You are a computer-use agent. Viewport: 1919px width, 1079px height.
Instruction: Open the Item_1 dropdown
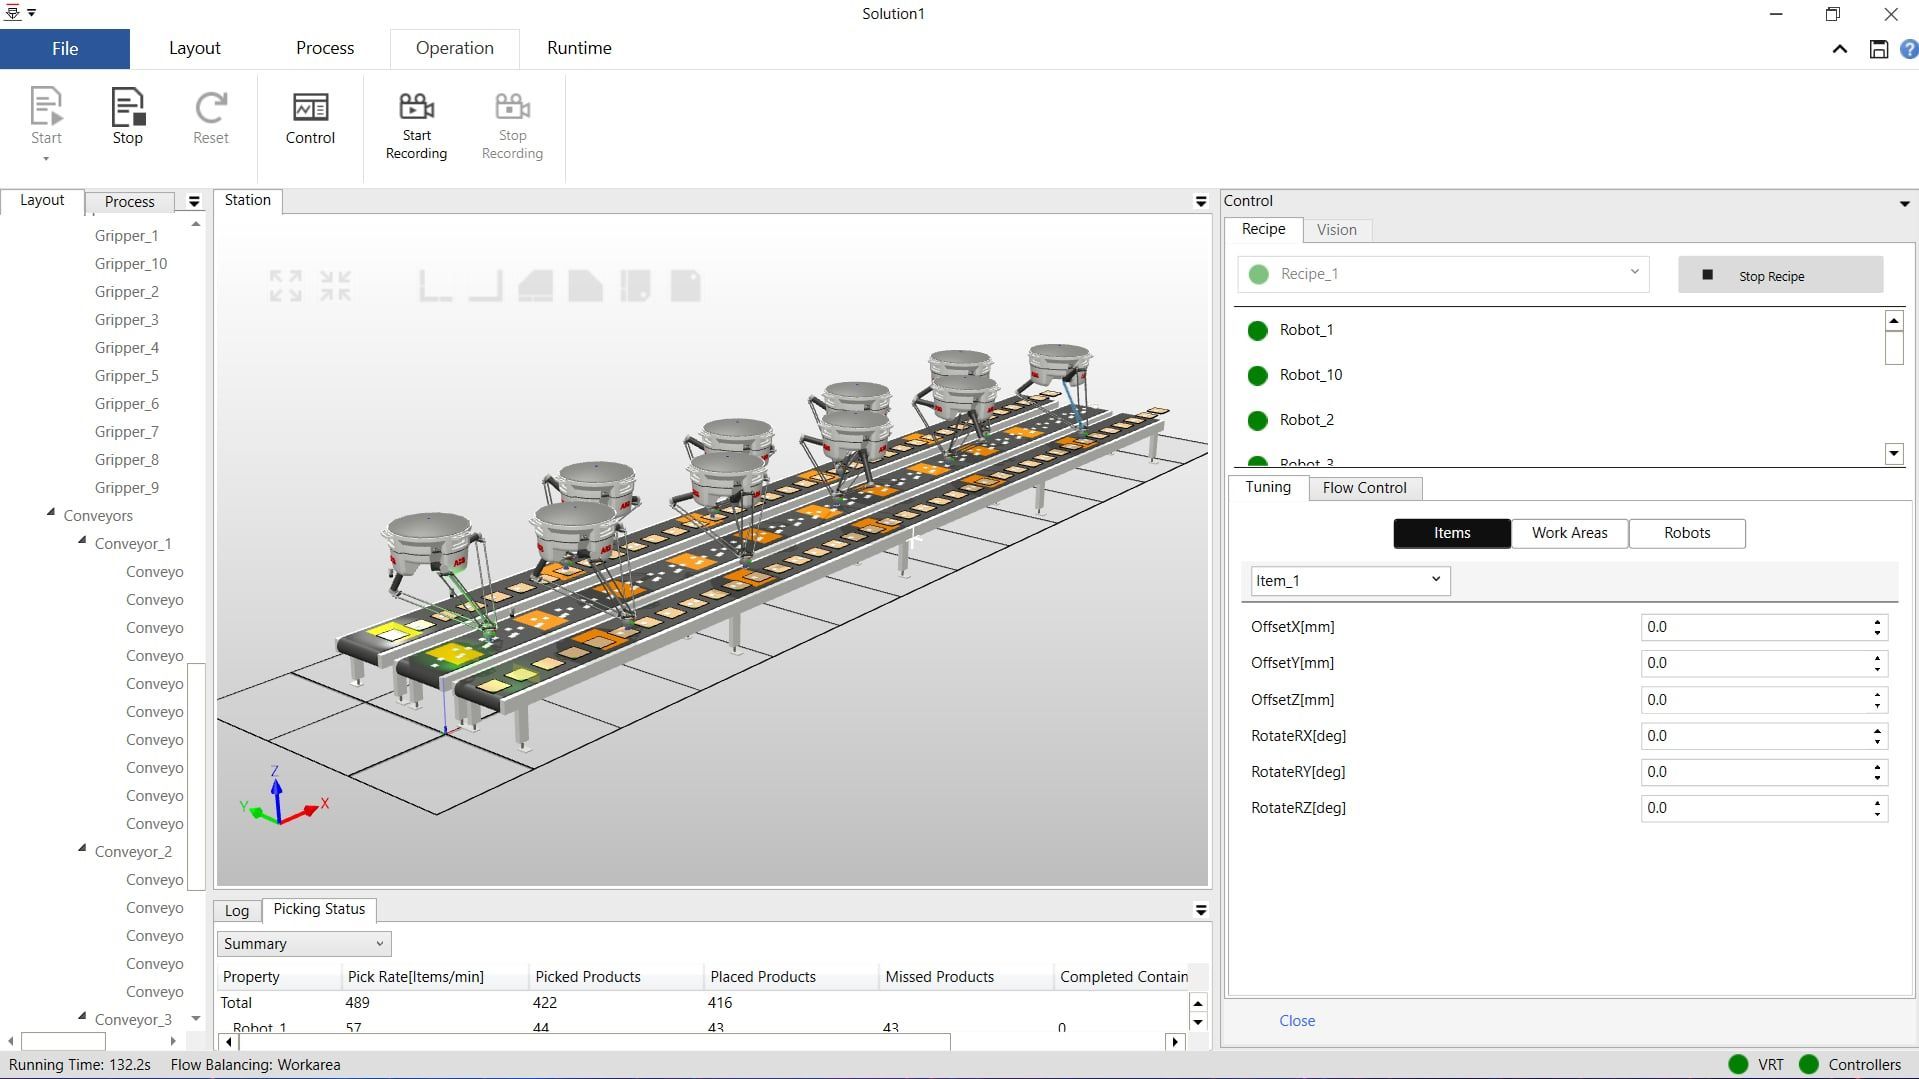(1435, 580)
